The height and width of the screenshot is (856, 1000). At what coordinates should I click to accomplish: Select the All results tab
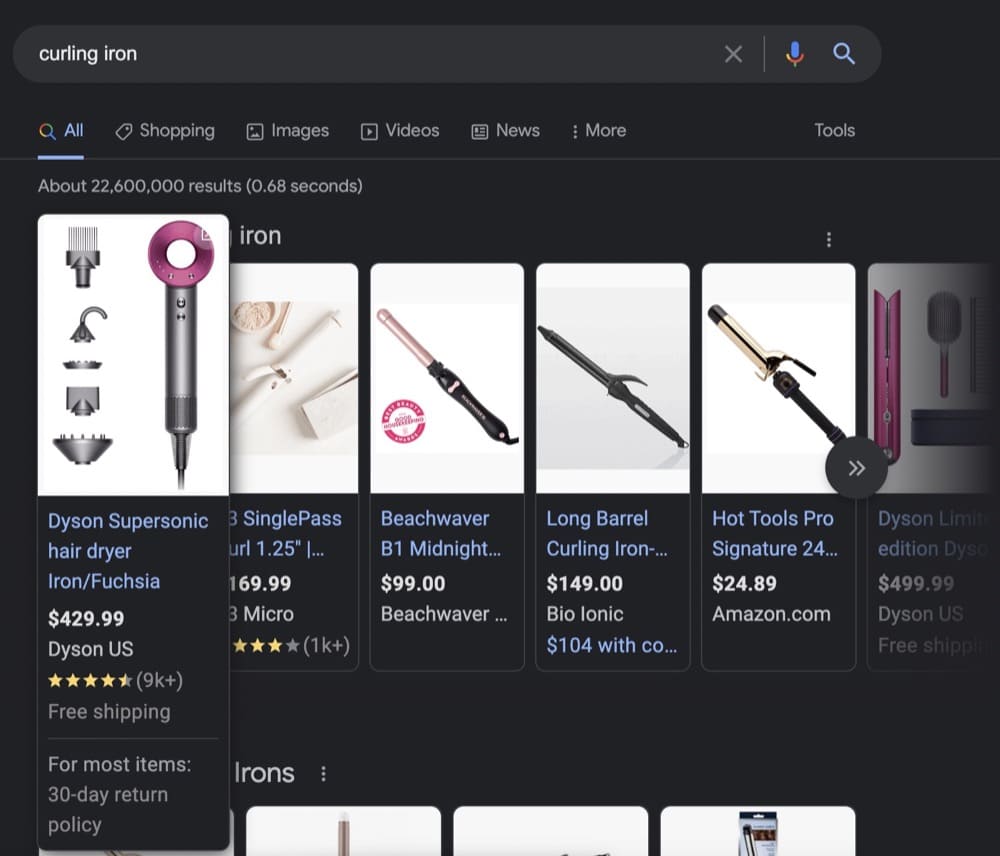pos(61,131)
